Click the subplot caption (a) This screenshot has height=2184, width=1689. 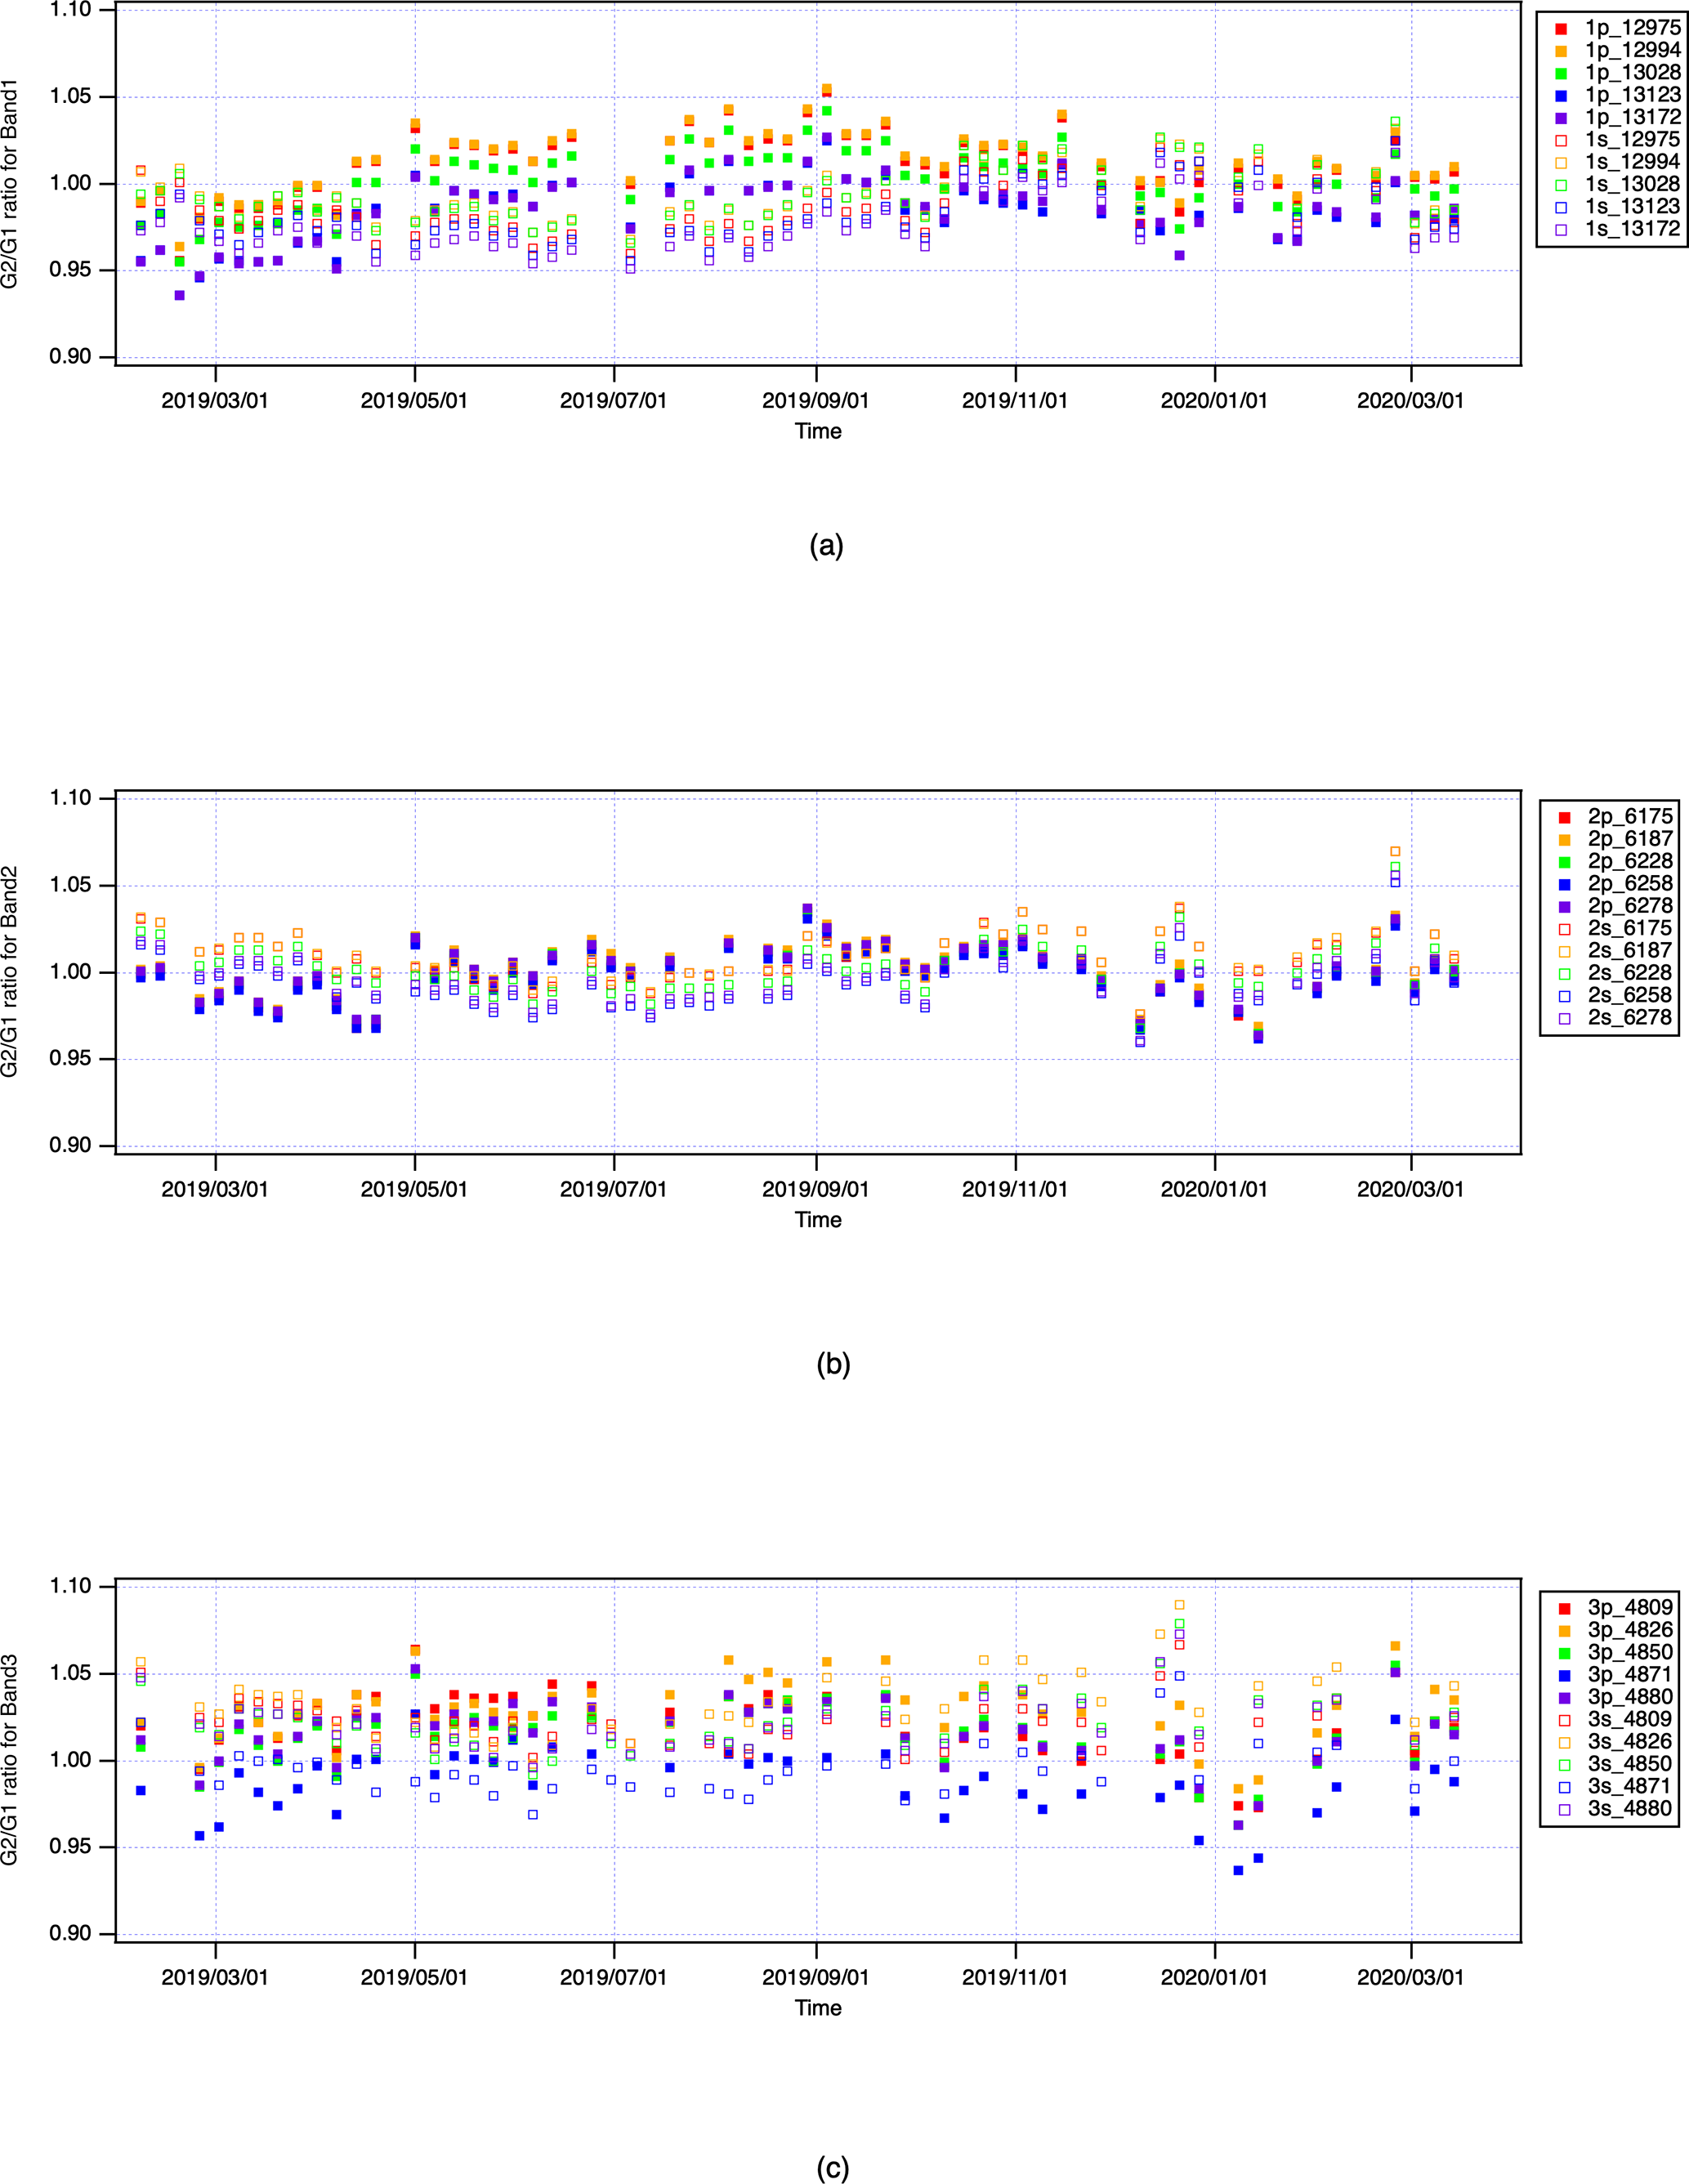[826, 546]
